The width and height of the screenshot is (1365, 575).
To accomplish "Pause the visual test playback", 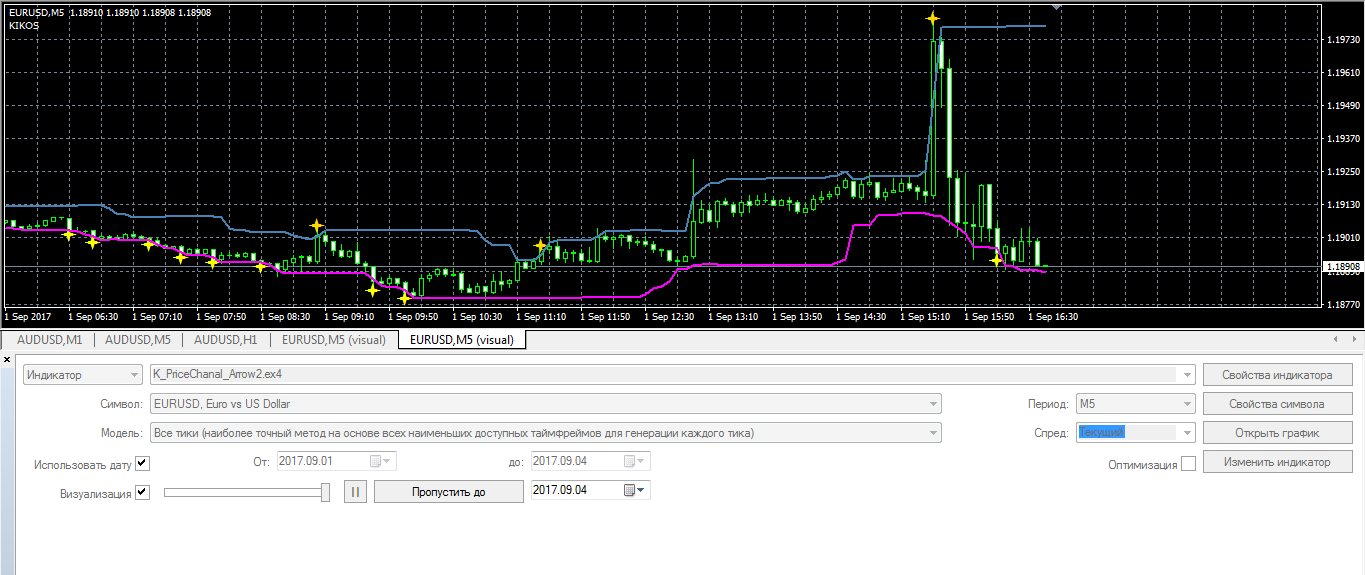I will [x=357, y=491].
